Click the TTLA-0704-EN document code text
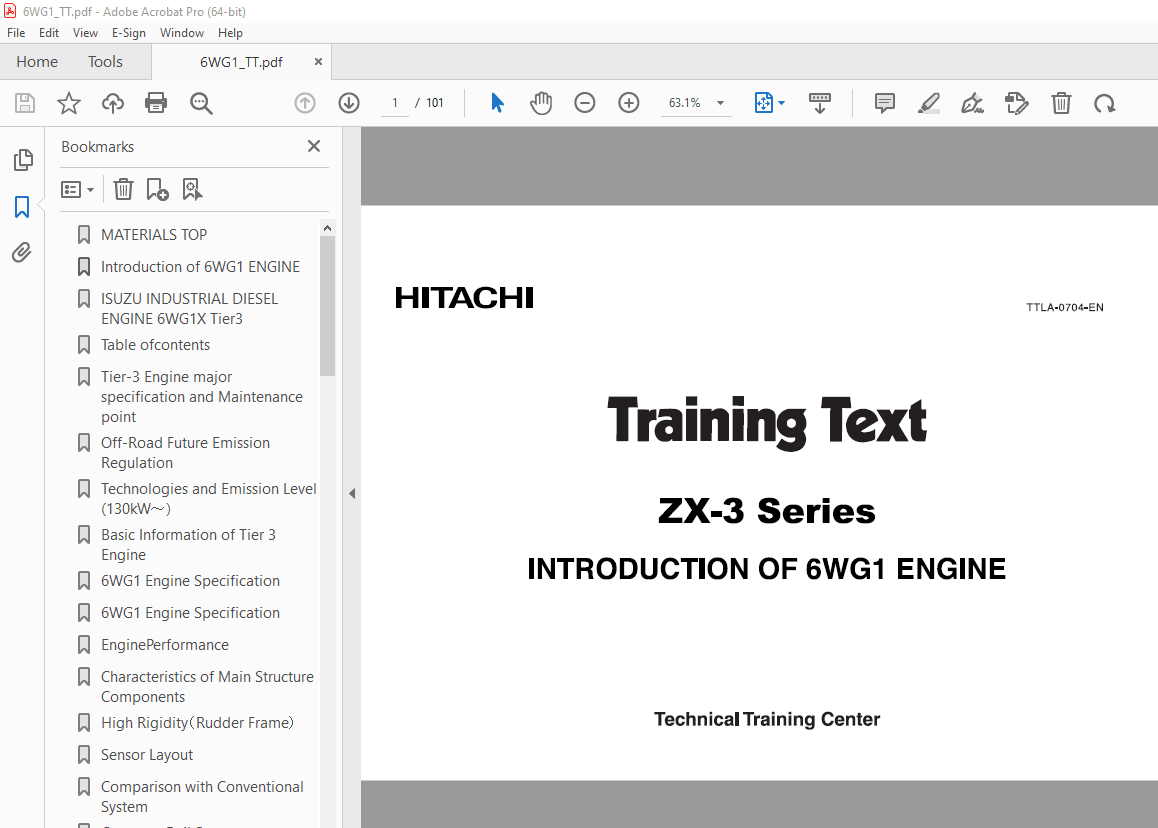The height and width of the screenshot is (828, 1158). [1064, 307]
